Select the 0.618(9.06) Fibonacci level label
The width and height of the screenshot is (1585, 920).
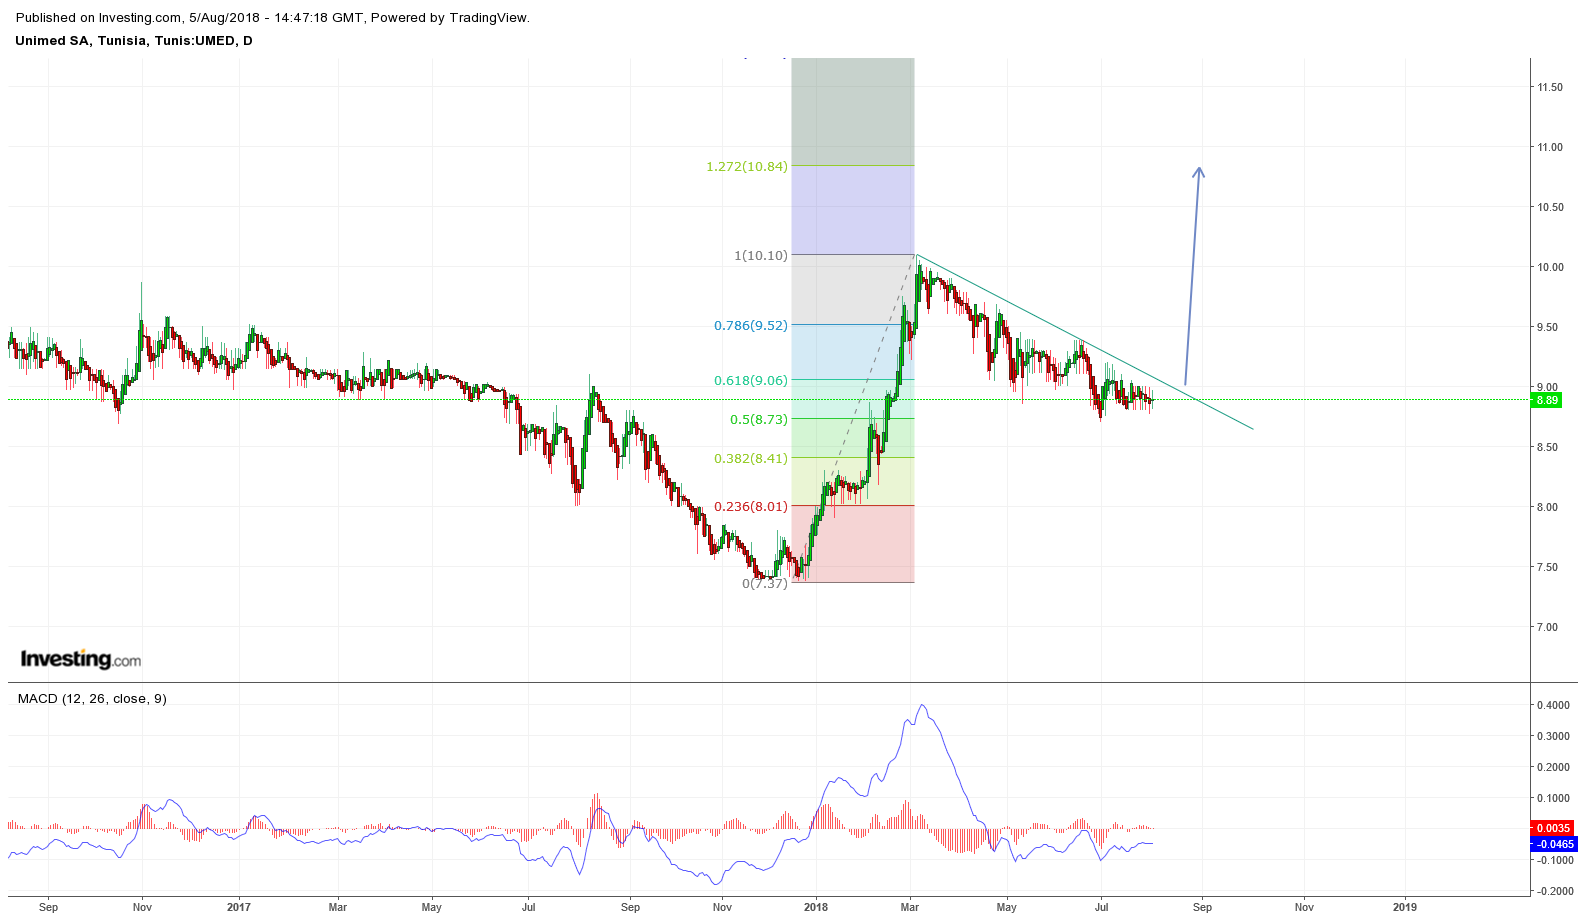click(x=751, y=380)
